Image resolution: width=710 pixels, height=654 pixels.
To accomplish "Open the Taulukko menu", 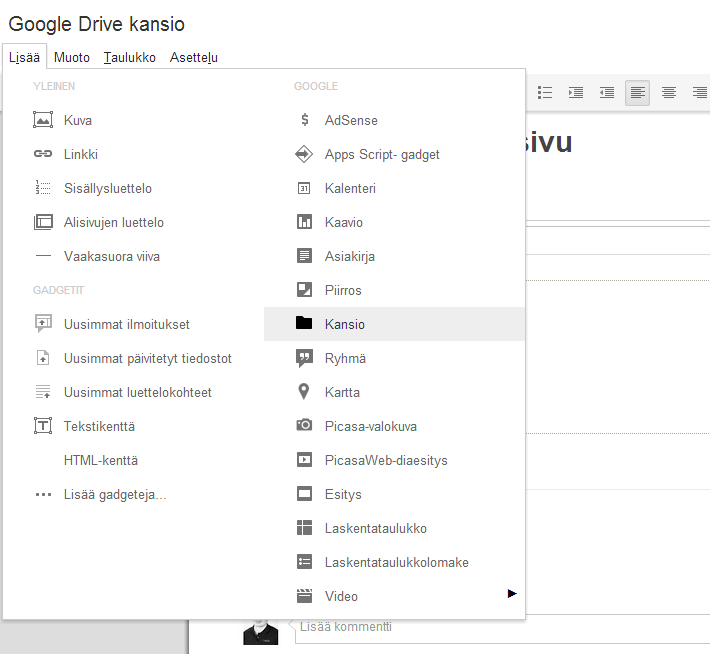I will 129,57.
